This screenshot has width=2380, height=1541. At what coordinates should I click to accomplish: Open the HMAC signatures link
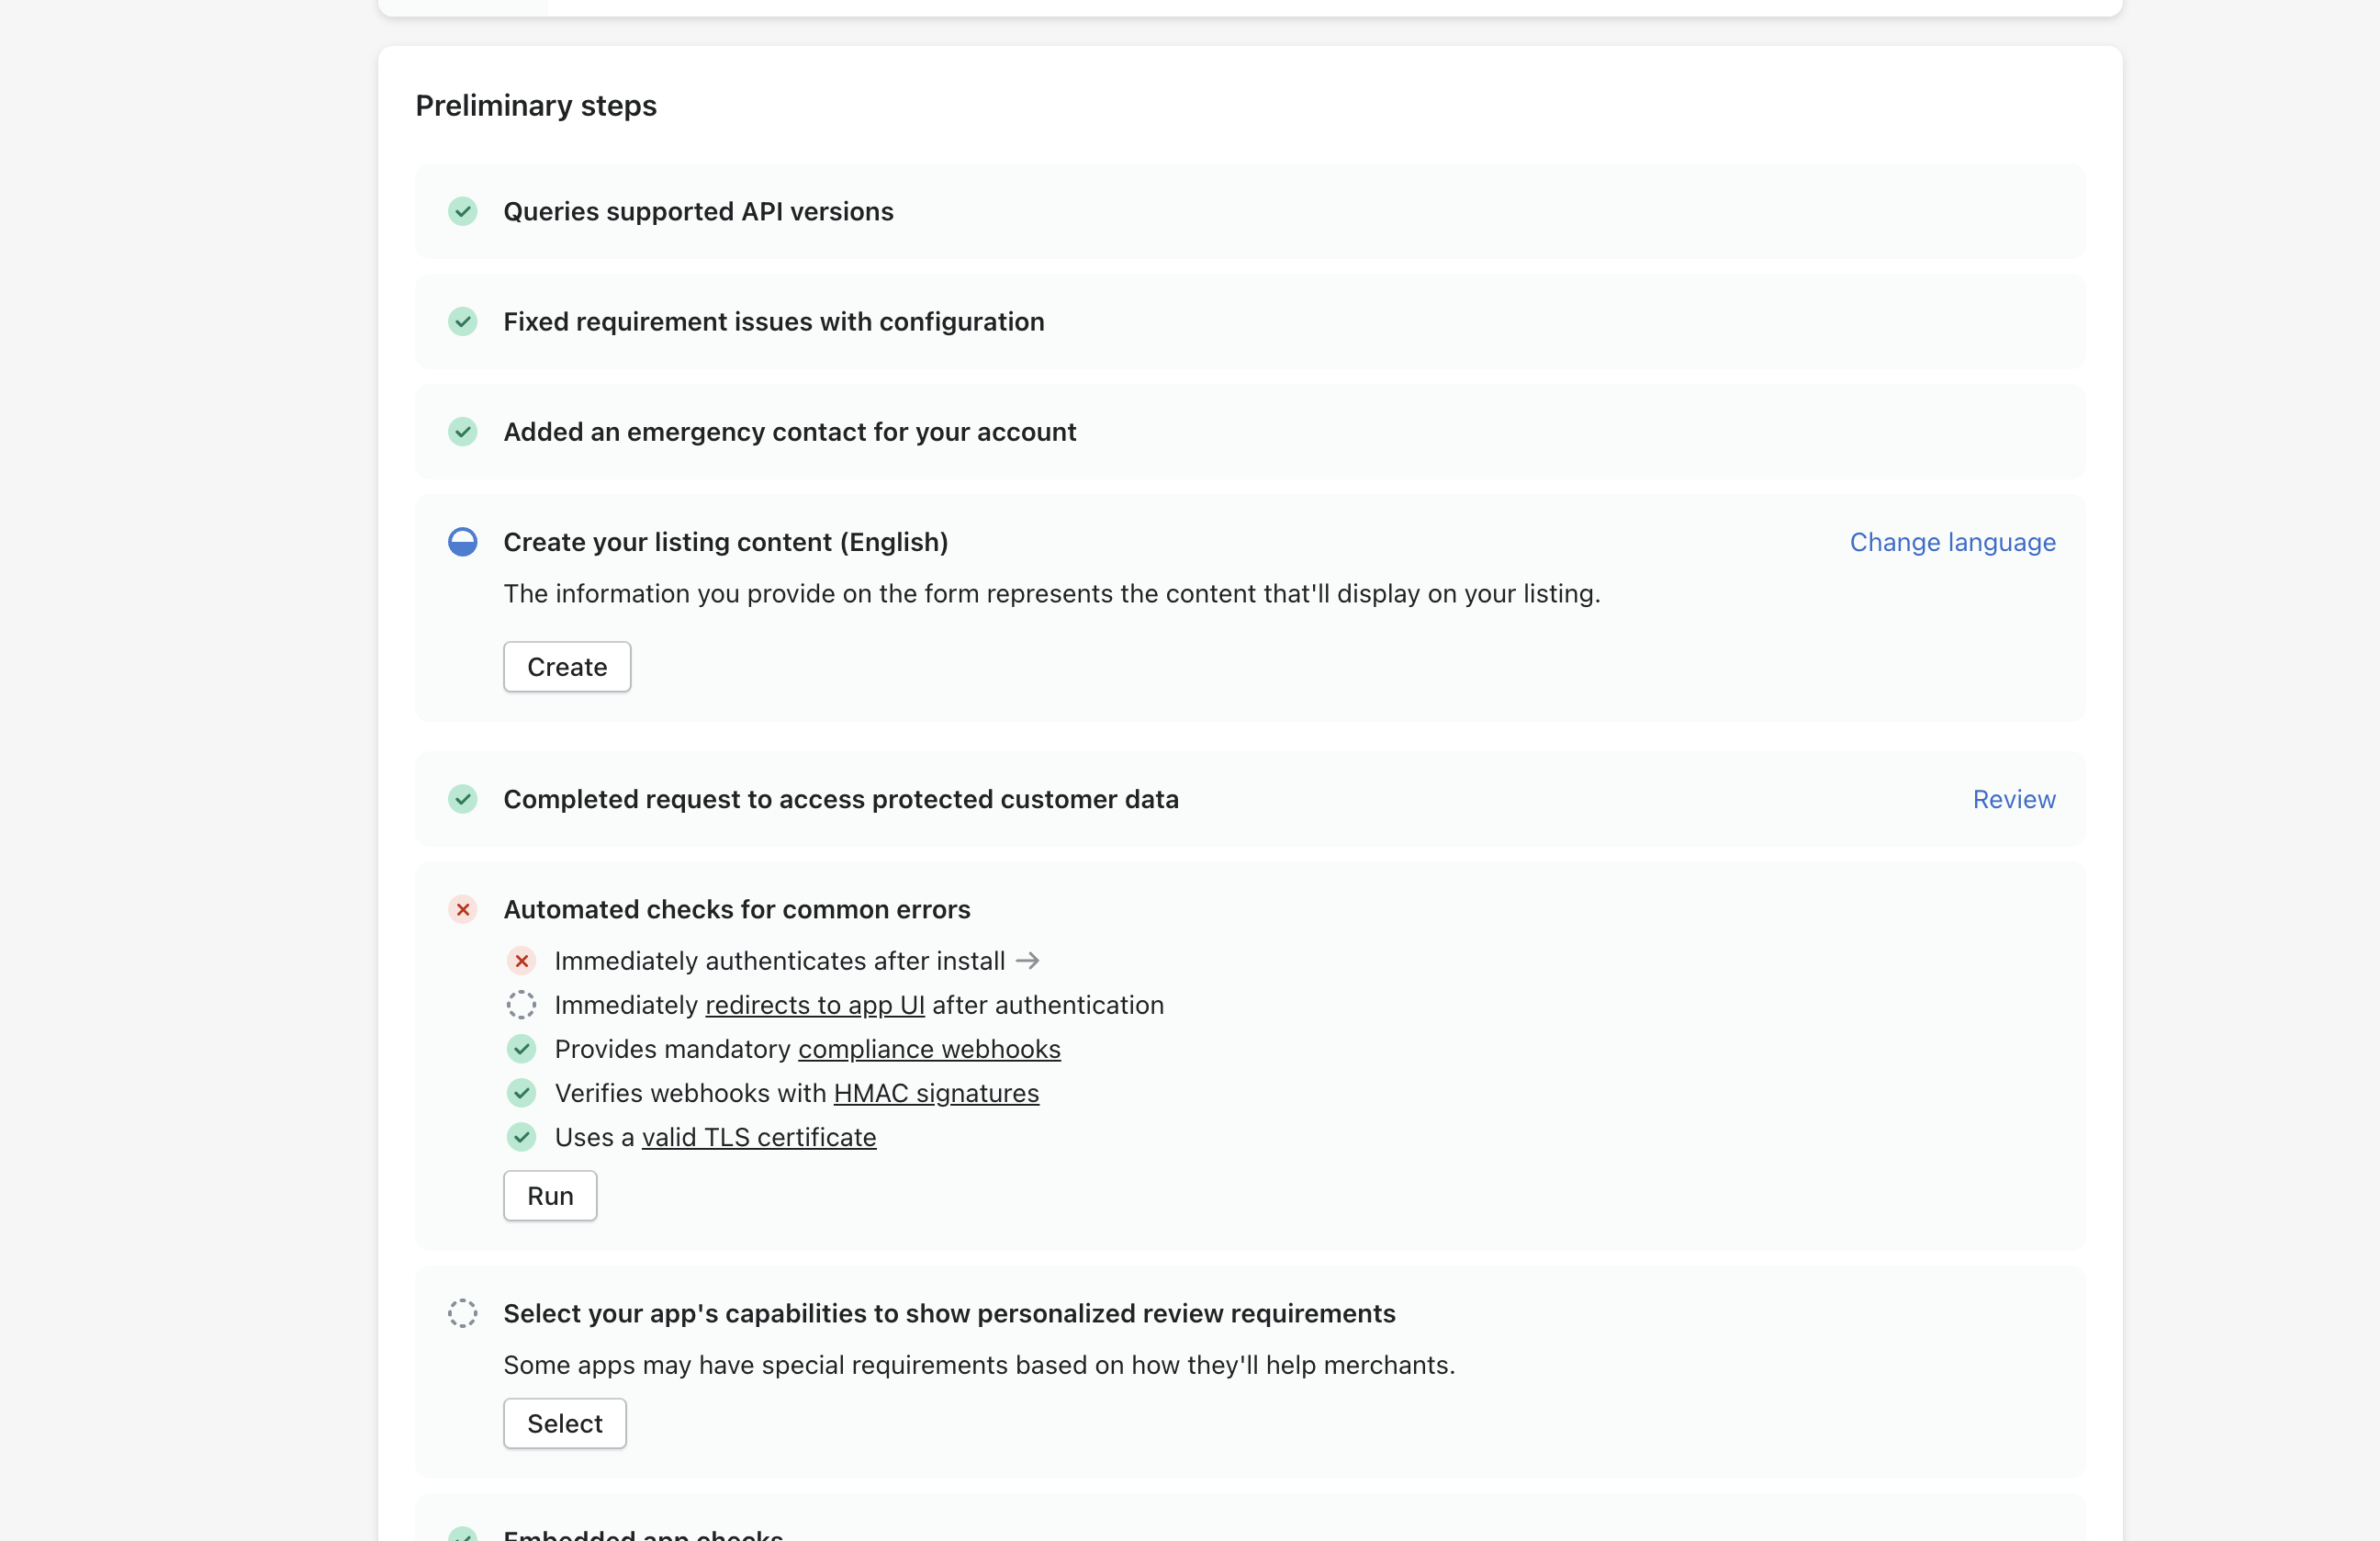point(935,1092)
